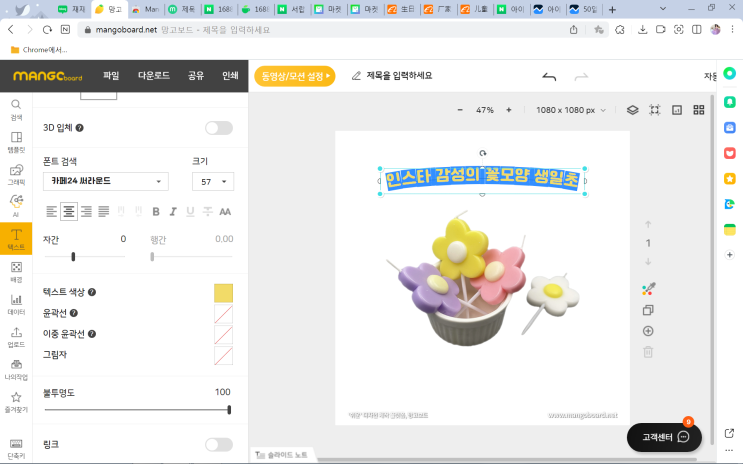743x464 pixels.
Task: Bookmark this page with the star icon
Action: (598, 29)
